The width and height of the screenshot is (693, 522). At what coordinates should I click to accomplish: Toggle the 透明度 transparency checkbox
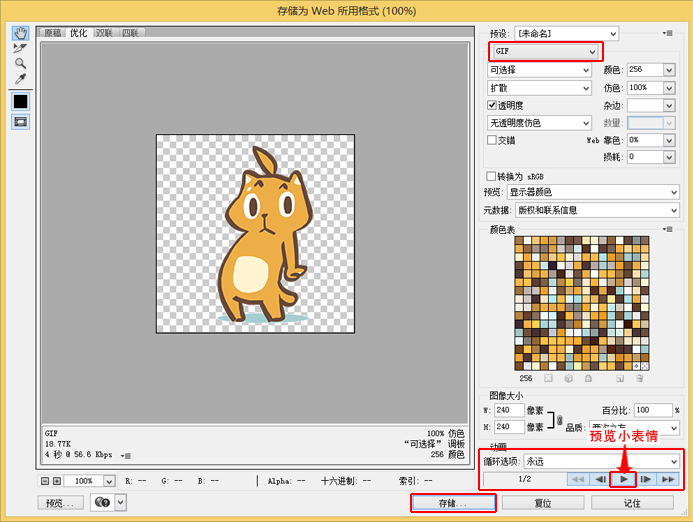coord(492,105)
